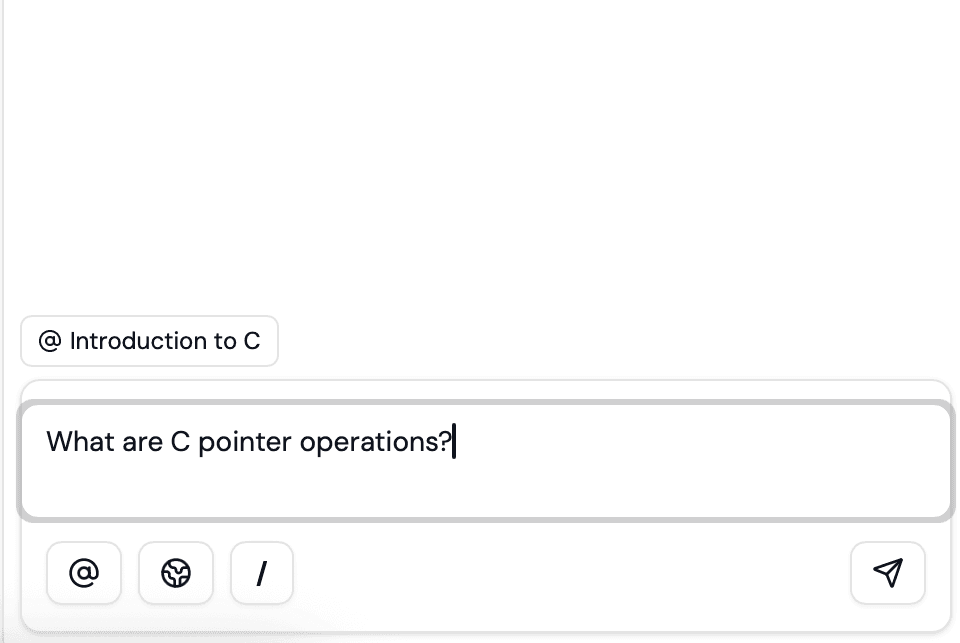Place cursor on the word "are"
This screenshot has width=960, height=643.
click(142, 441)
